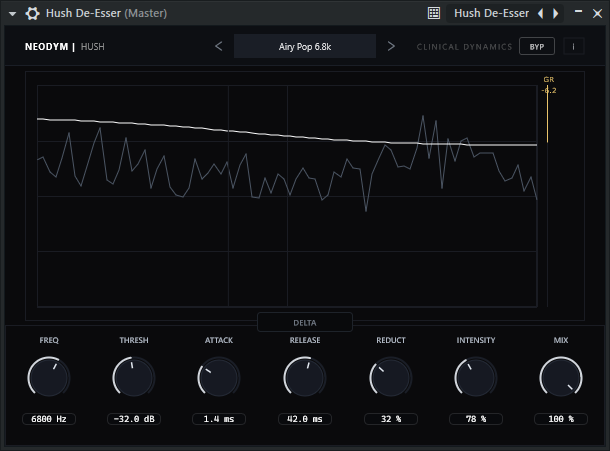Open the preset grid browser icon

coord(434,13)
